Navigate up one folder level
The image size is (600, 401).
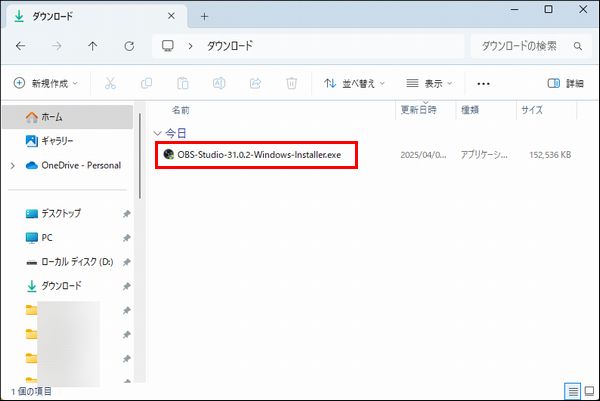click(93, 46)
